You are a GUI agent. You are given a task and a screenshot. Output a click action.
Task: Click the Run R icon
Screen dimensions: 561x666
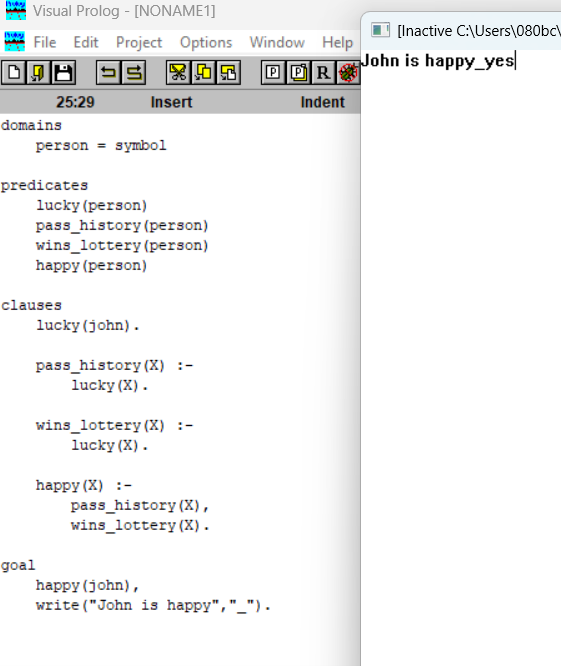click(323, 73)
